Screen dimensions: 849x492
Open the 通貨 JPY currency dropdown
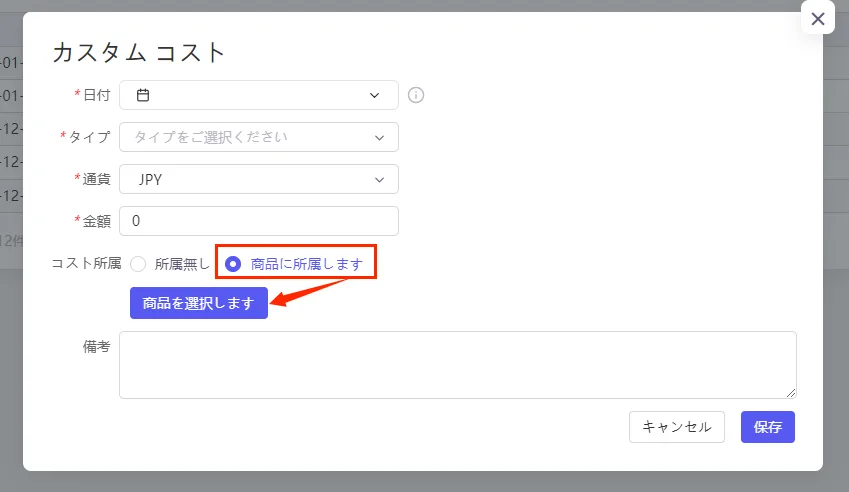point(259,179)
